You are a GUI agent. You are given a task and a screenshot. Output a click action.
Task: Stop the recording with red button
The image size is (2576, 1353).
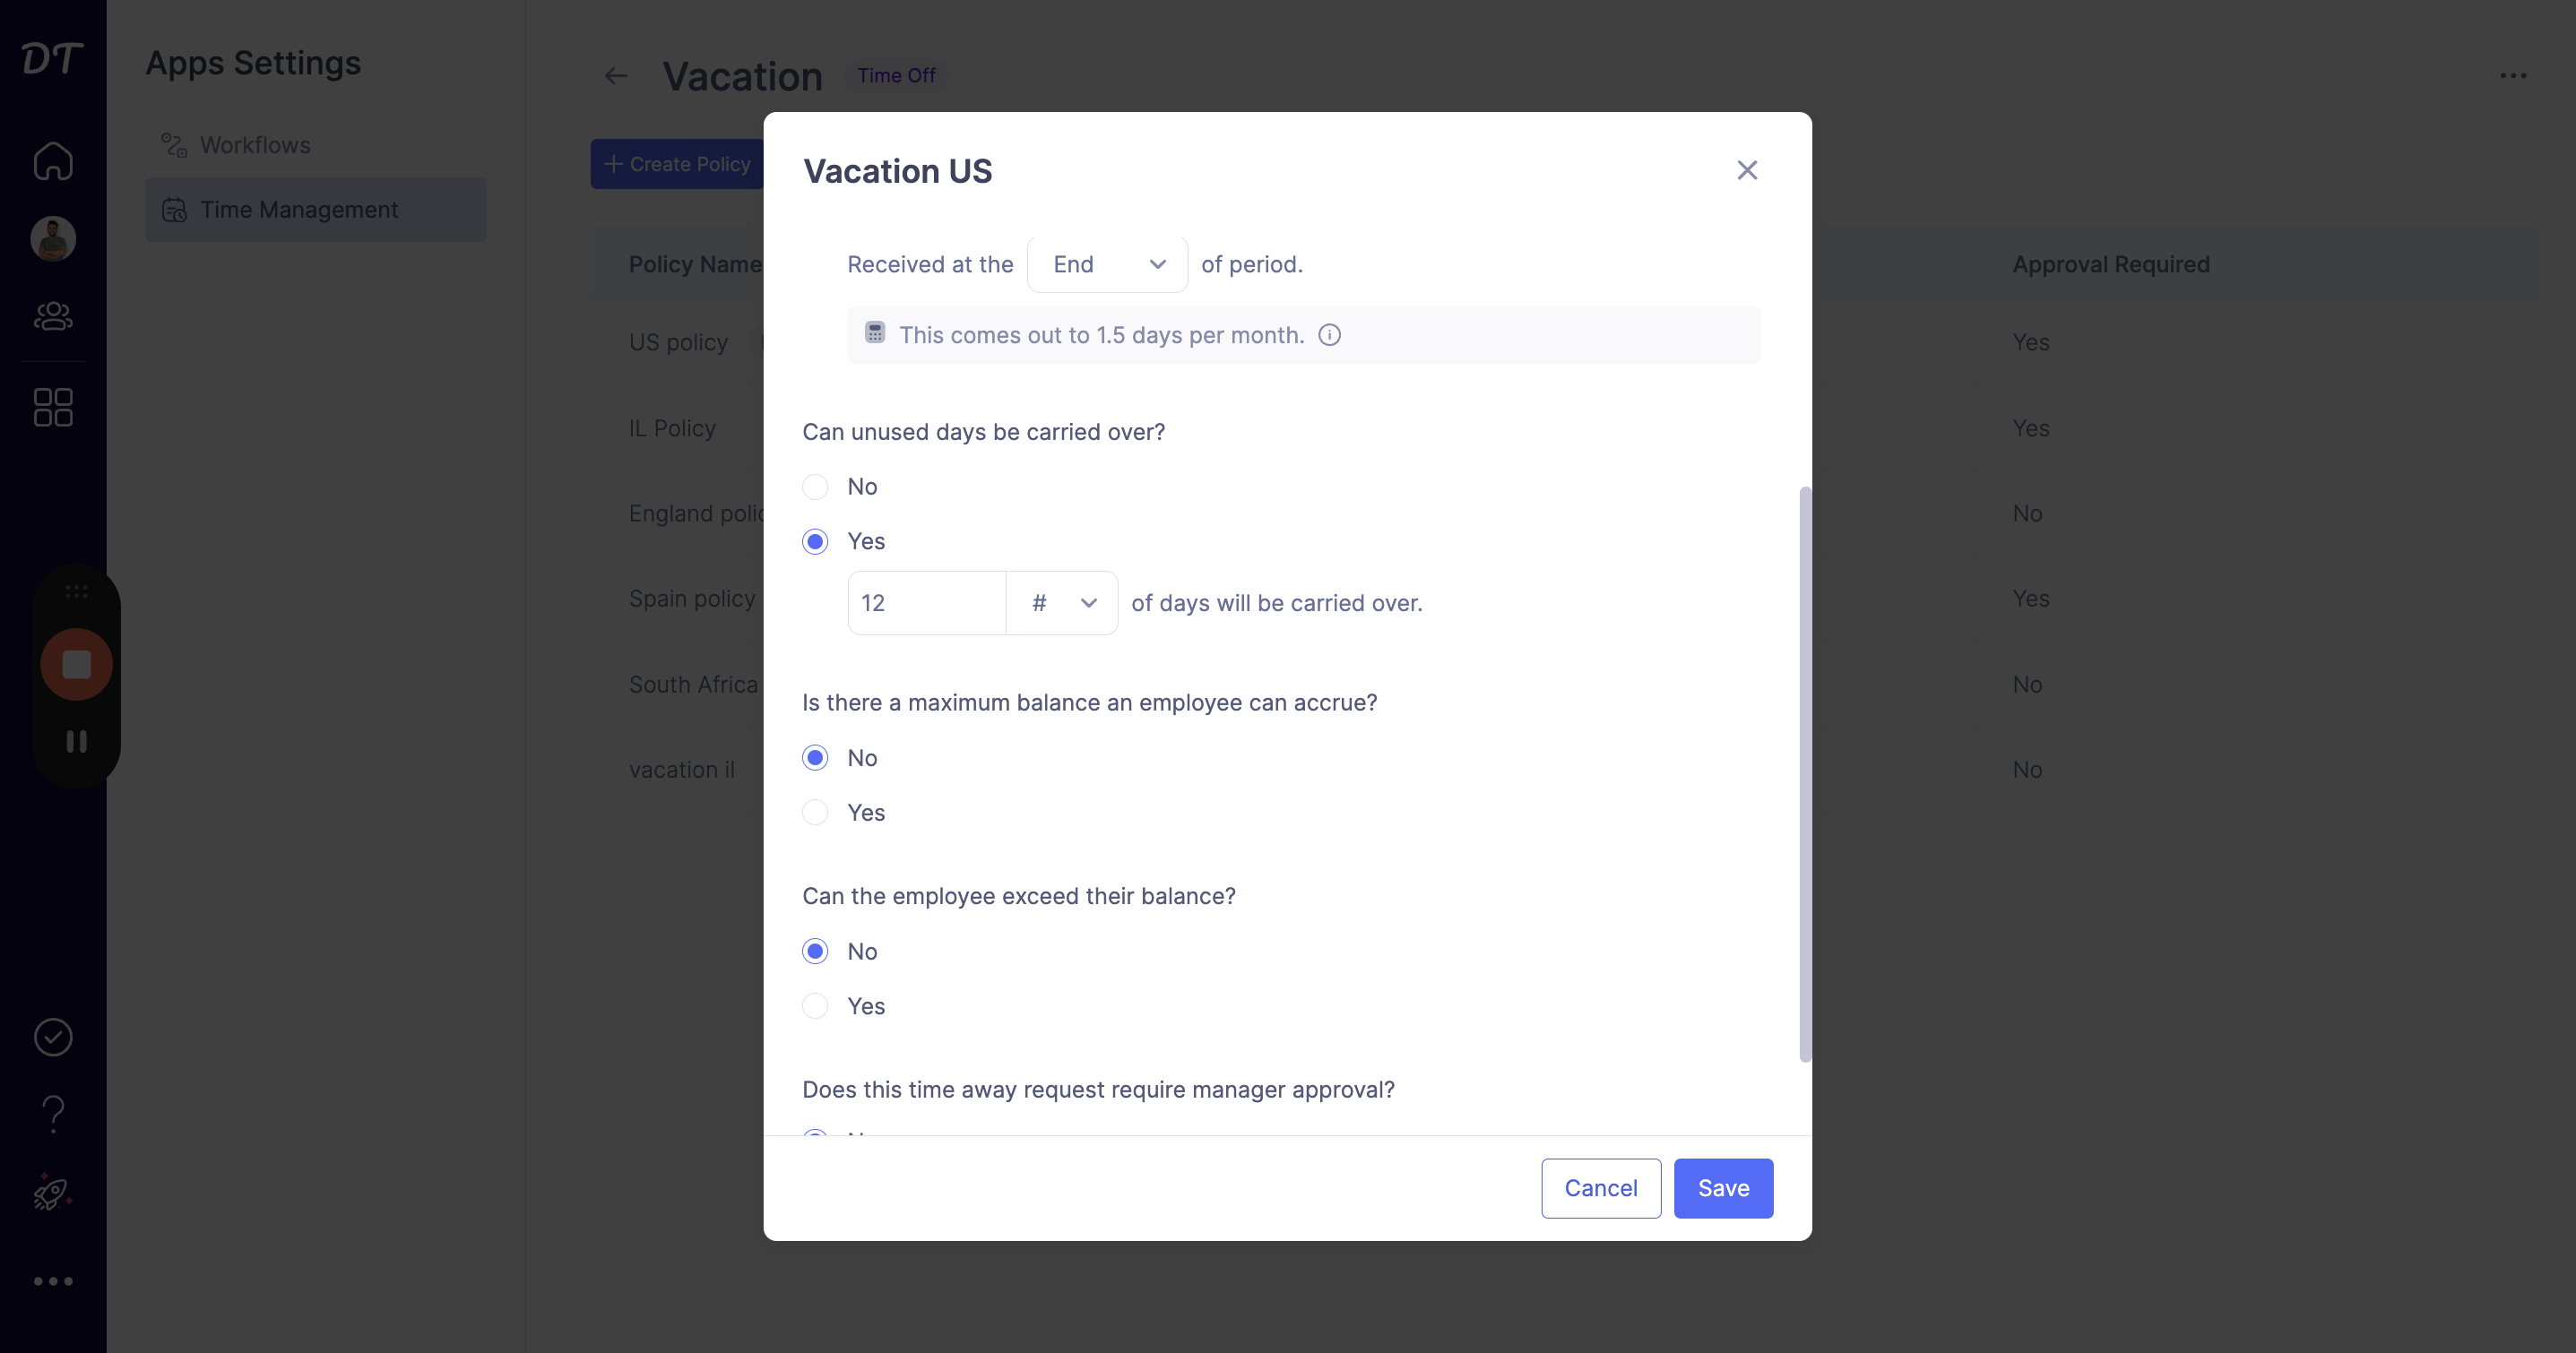pos(76,664)
